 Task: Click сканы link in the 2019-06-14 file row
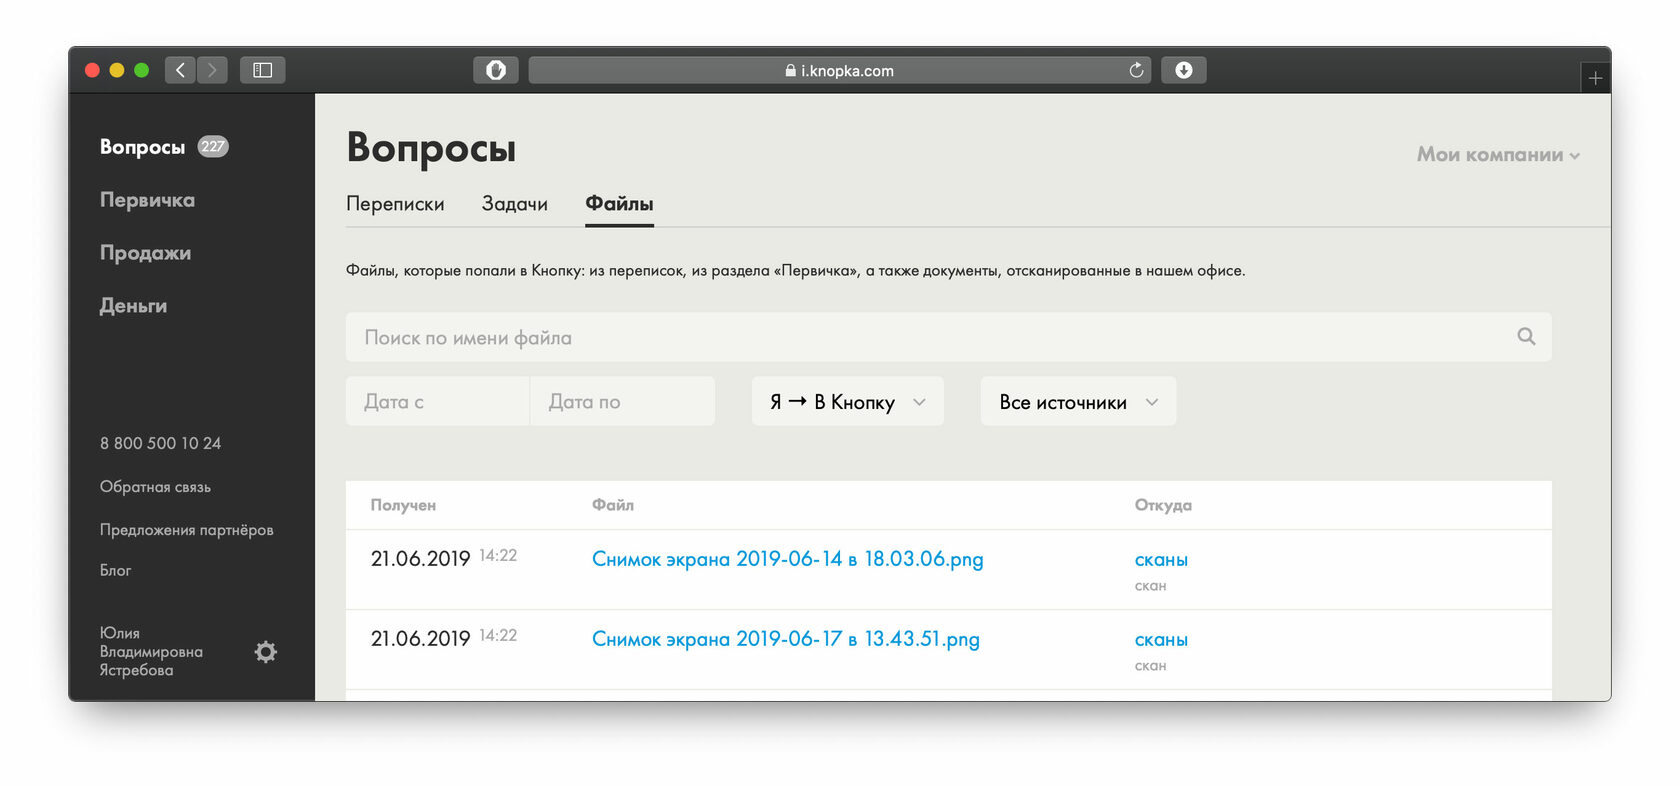[1161, 560]
